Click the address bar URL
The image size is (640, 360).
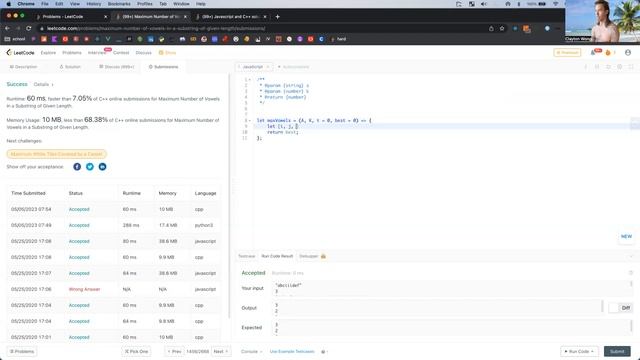(156, 29)
